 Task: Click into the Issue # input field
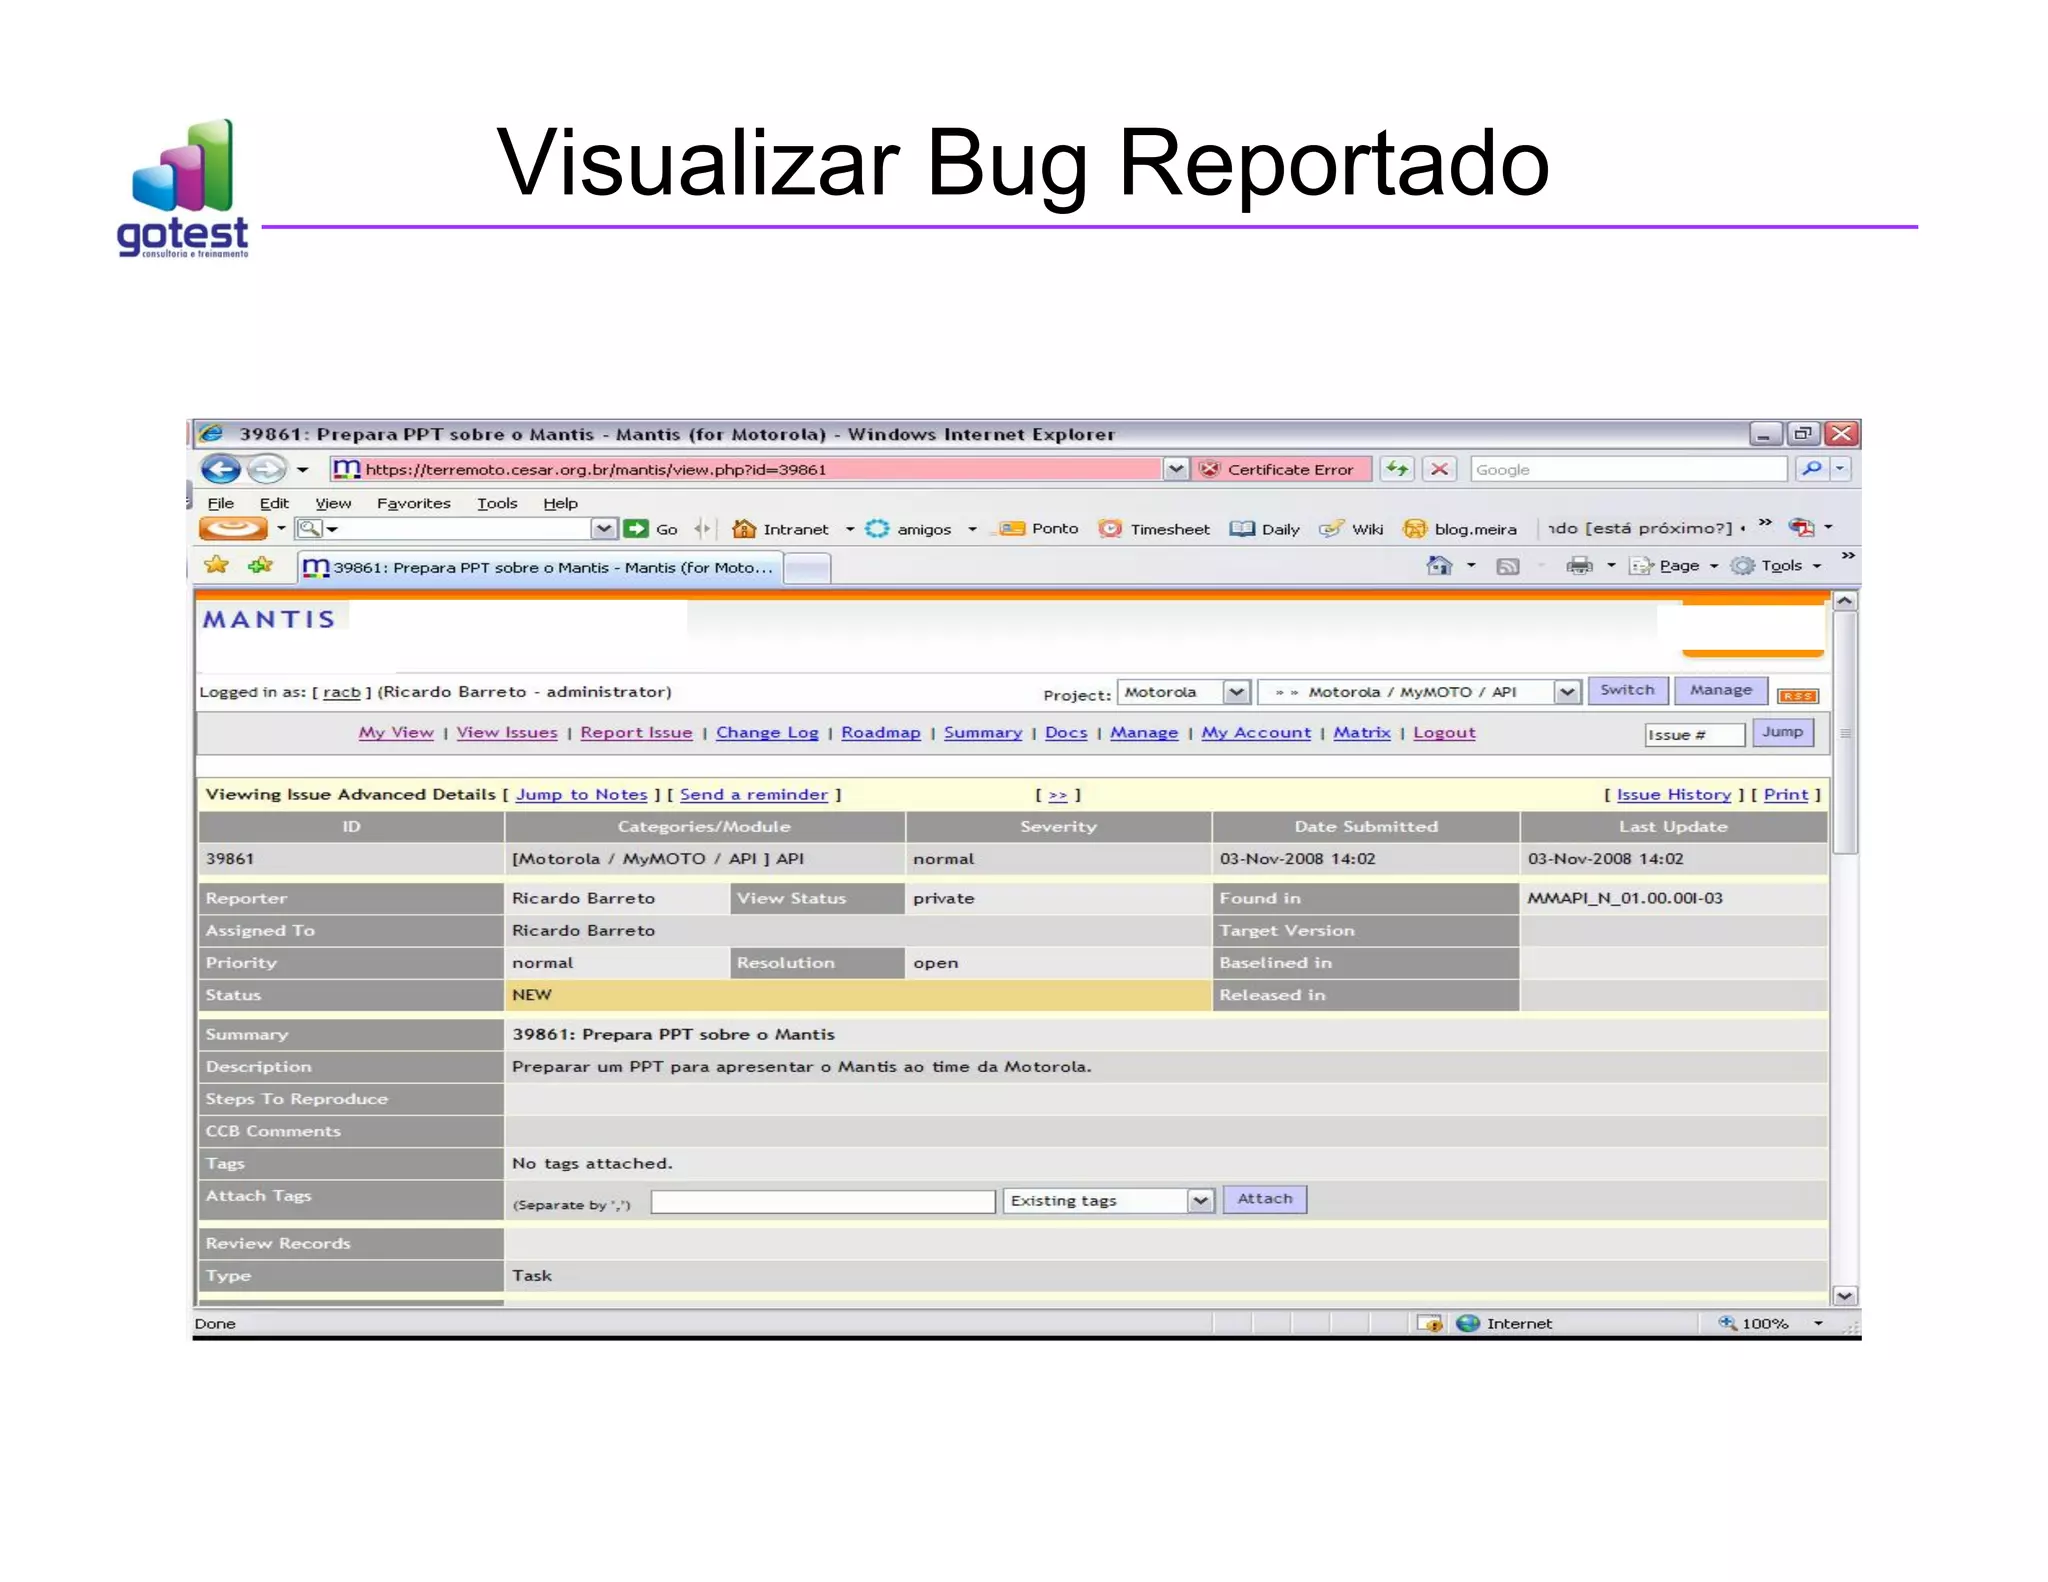point(1695,735)
